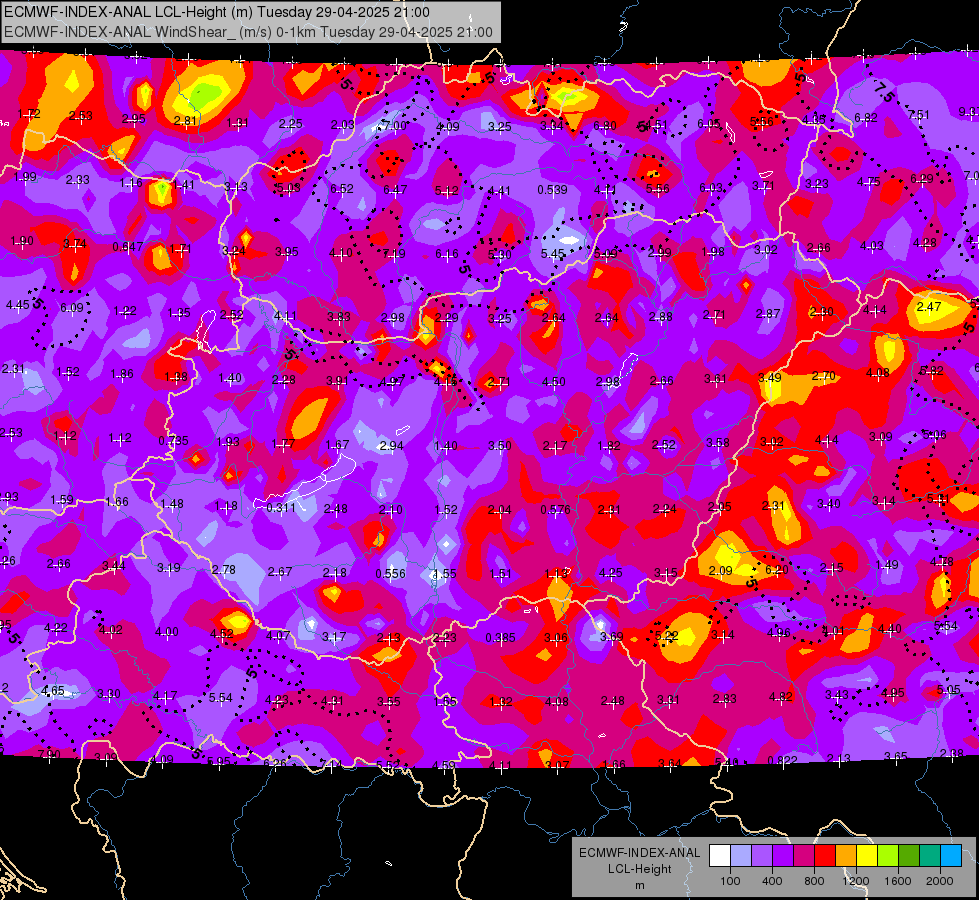Click the 0.822 wind shear value
The width and height of the screenshot is (979, 900).
click(x=782, y=760)
